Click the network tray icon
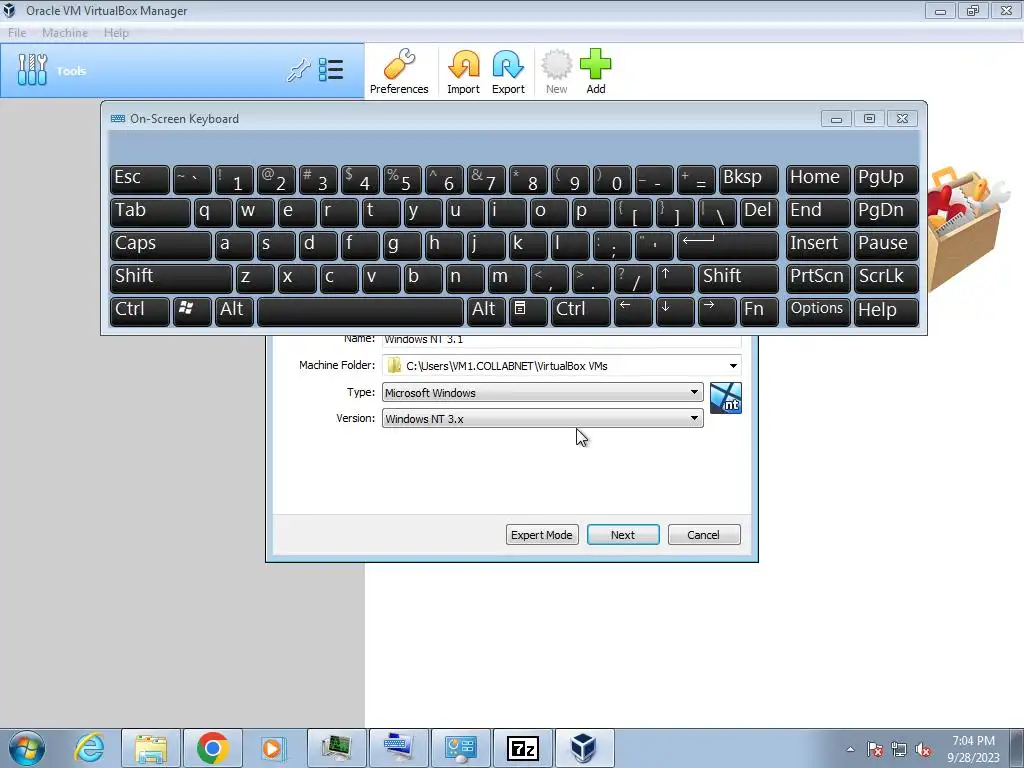 [899, 750]
